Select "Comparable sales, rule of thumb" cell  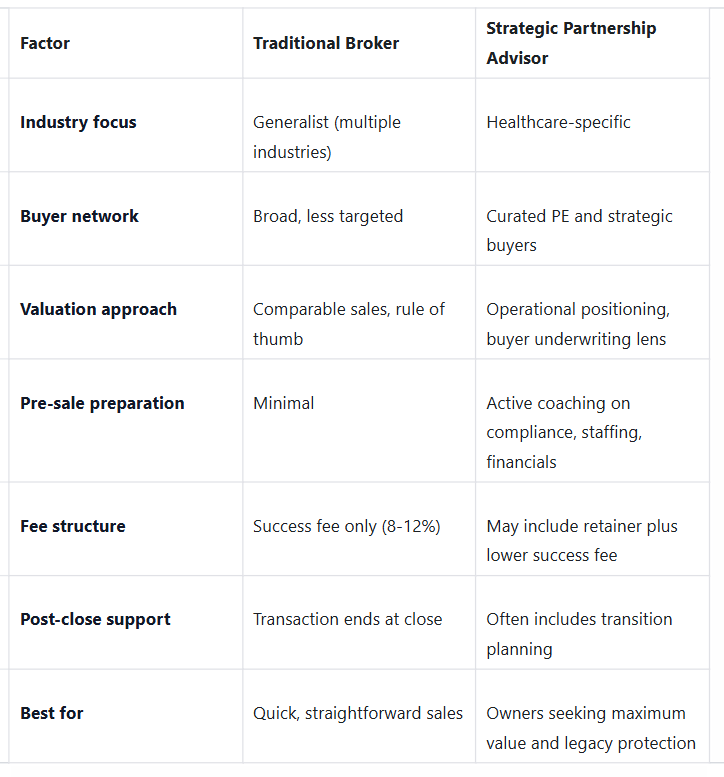[349, 324]
